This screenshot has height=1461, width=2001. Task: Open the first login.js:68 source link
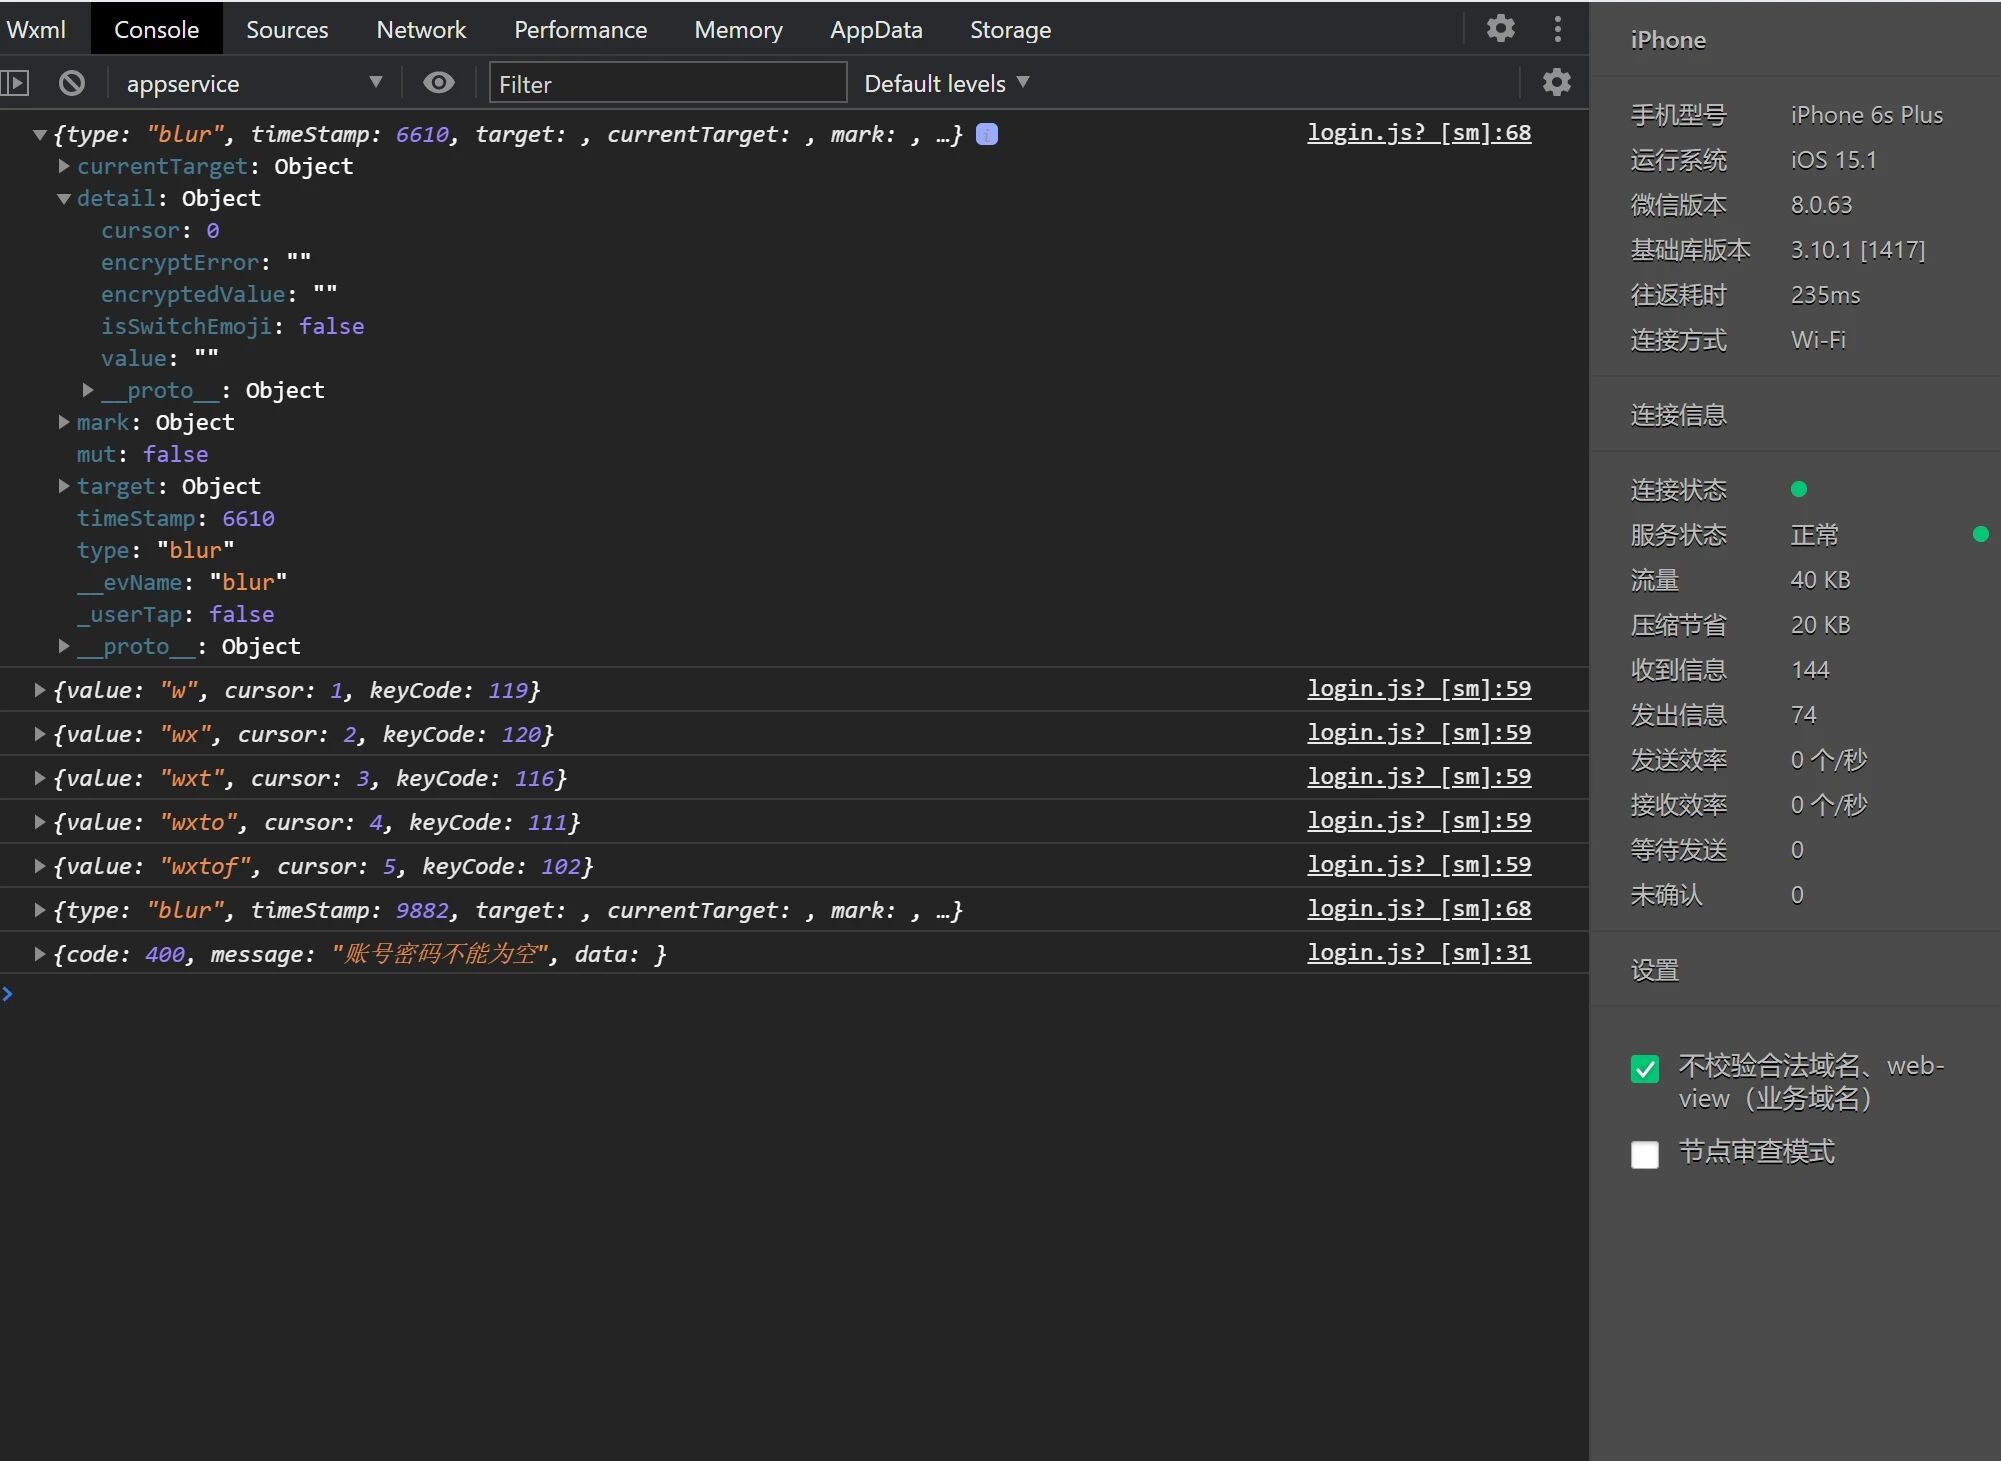point(1418,133)
